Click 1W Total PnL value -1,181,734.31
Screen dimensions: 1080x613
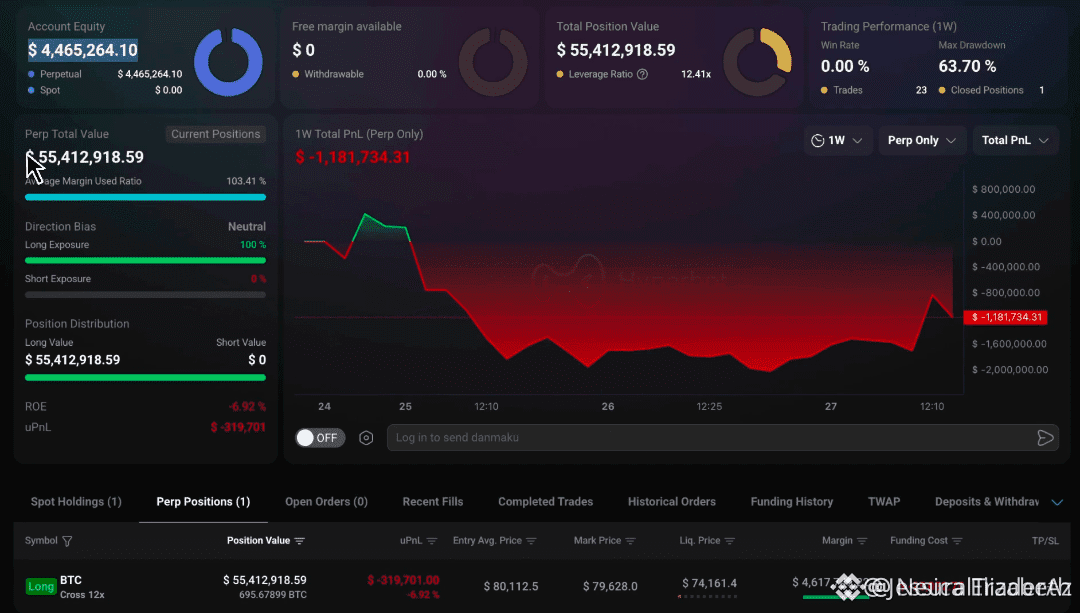coord(353,157)
